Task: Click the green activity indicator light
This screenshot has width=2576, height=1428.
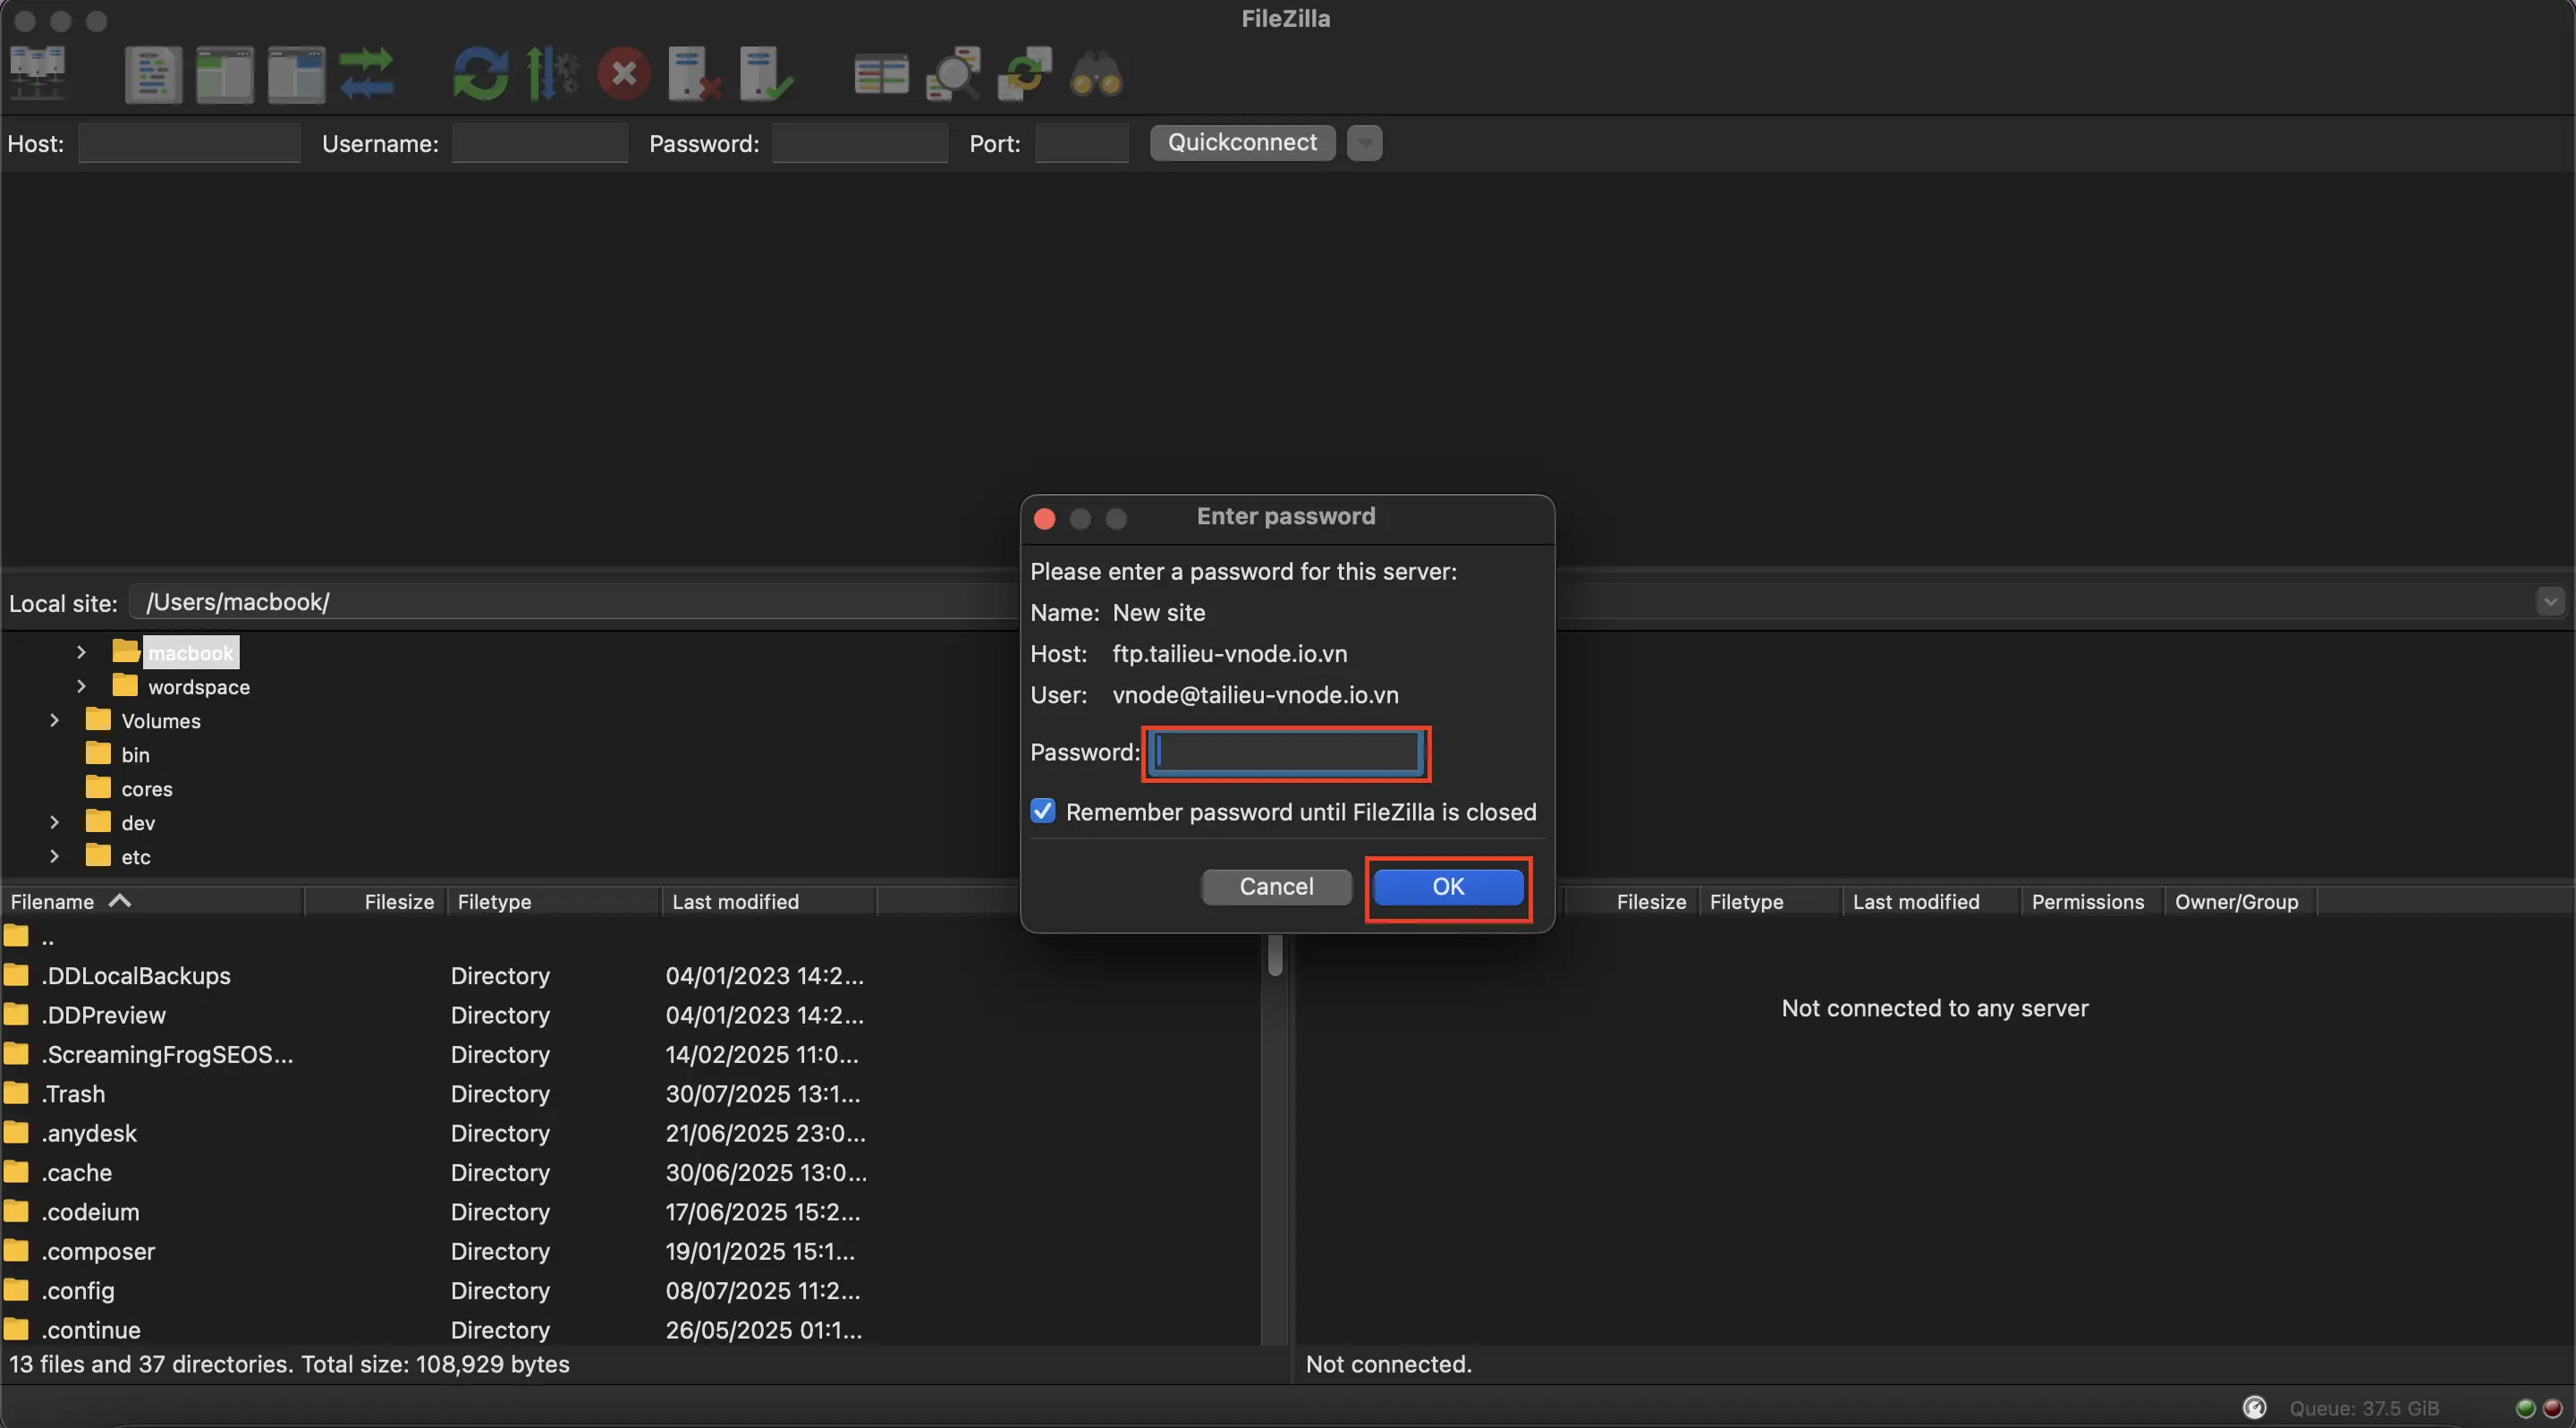Action: [2525, 1408]
